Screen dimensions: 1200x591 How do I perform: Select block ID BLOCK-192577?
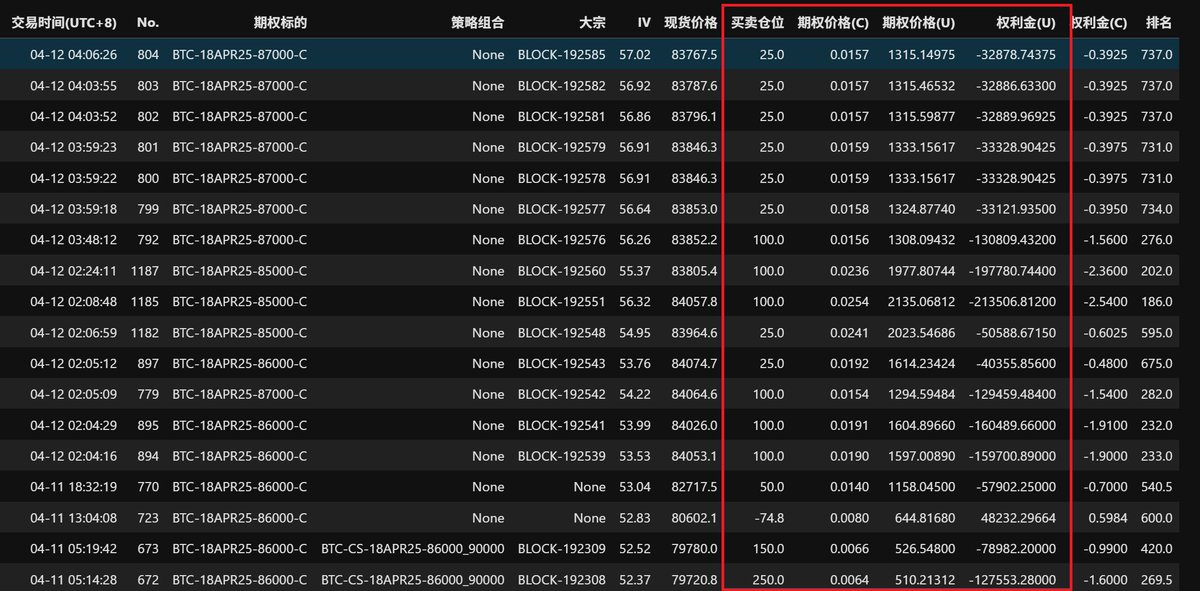(x=561, y=209)
